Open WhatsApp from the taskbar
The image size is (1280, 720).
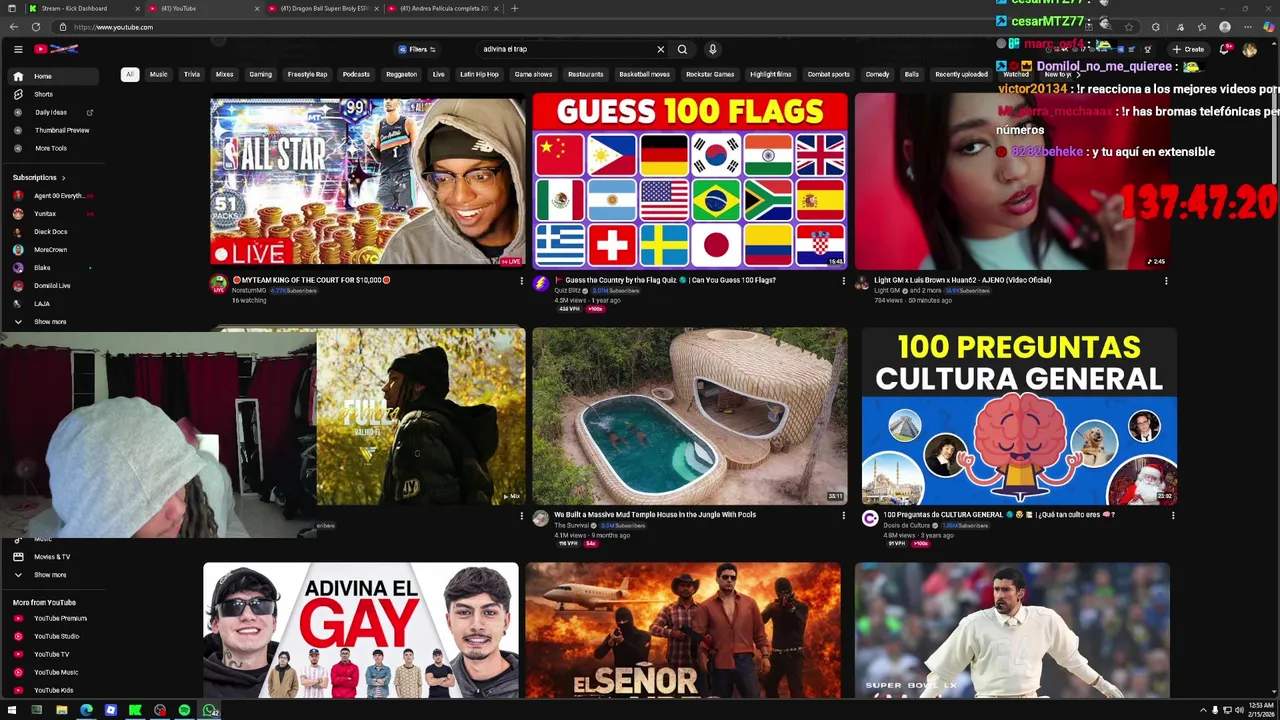(x=209, y=710)
